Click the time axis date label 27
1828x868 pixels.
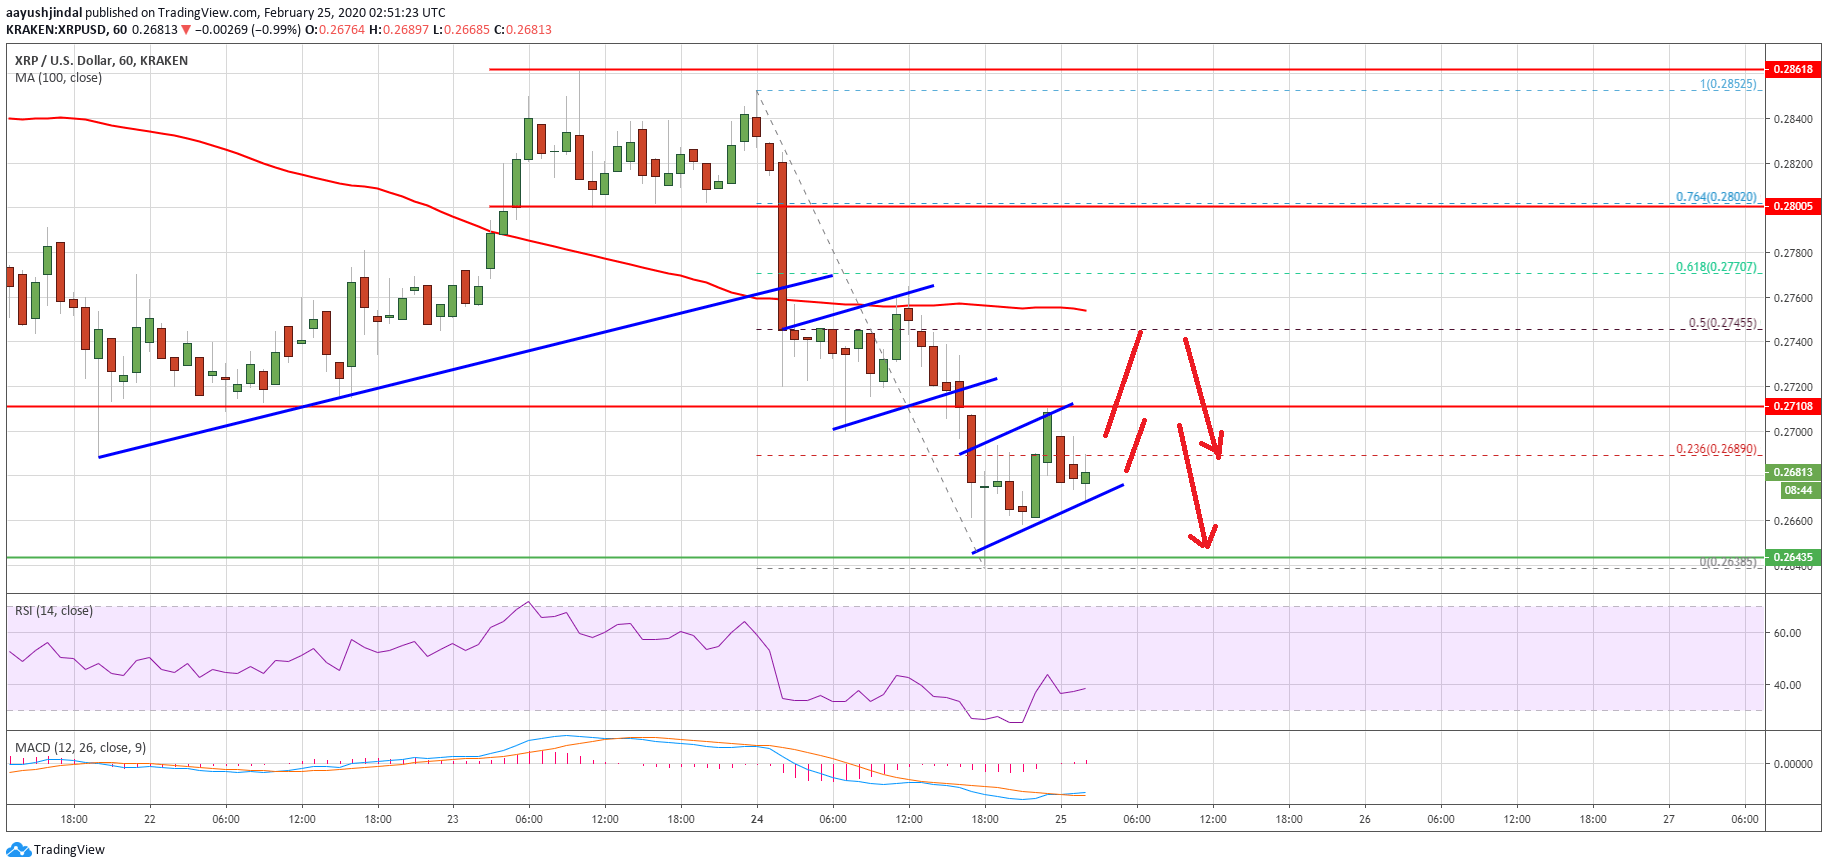(1669, 819)
